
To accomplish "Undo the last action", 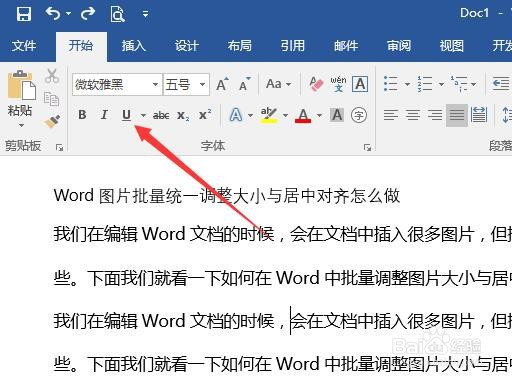I will click(53, 14).
